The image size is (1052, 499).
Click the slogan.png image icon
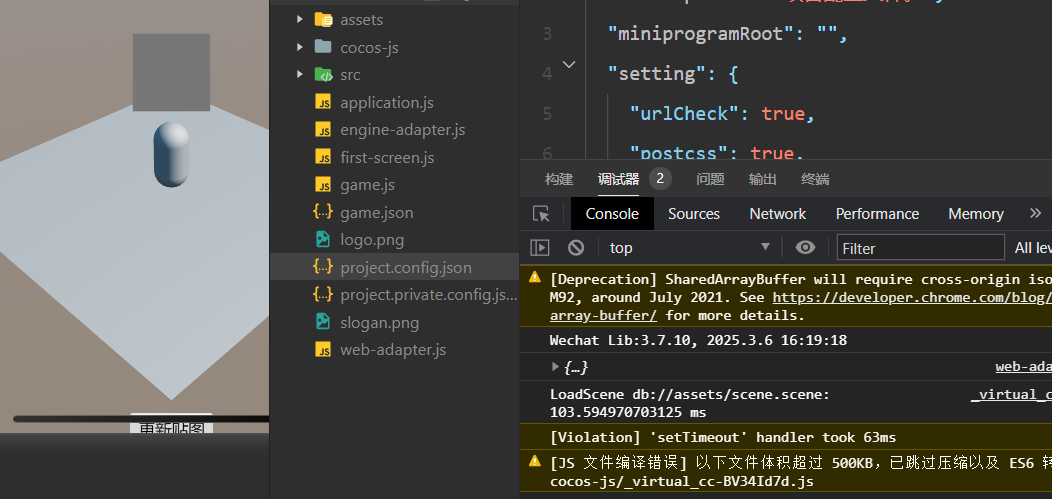[x=323, y=322]
